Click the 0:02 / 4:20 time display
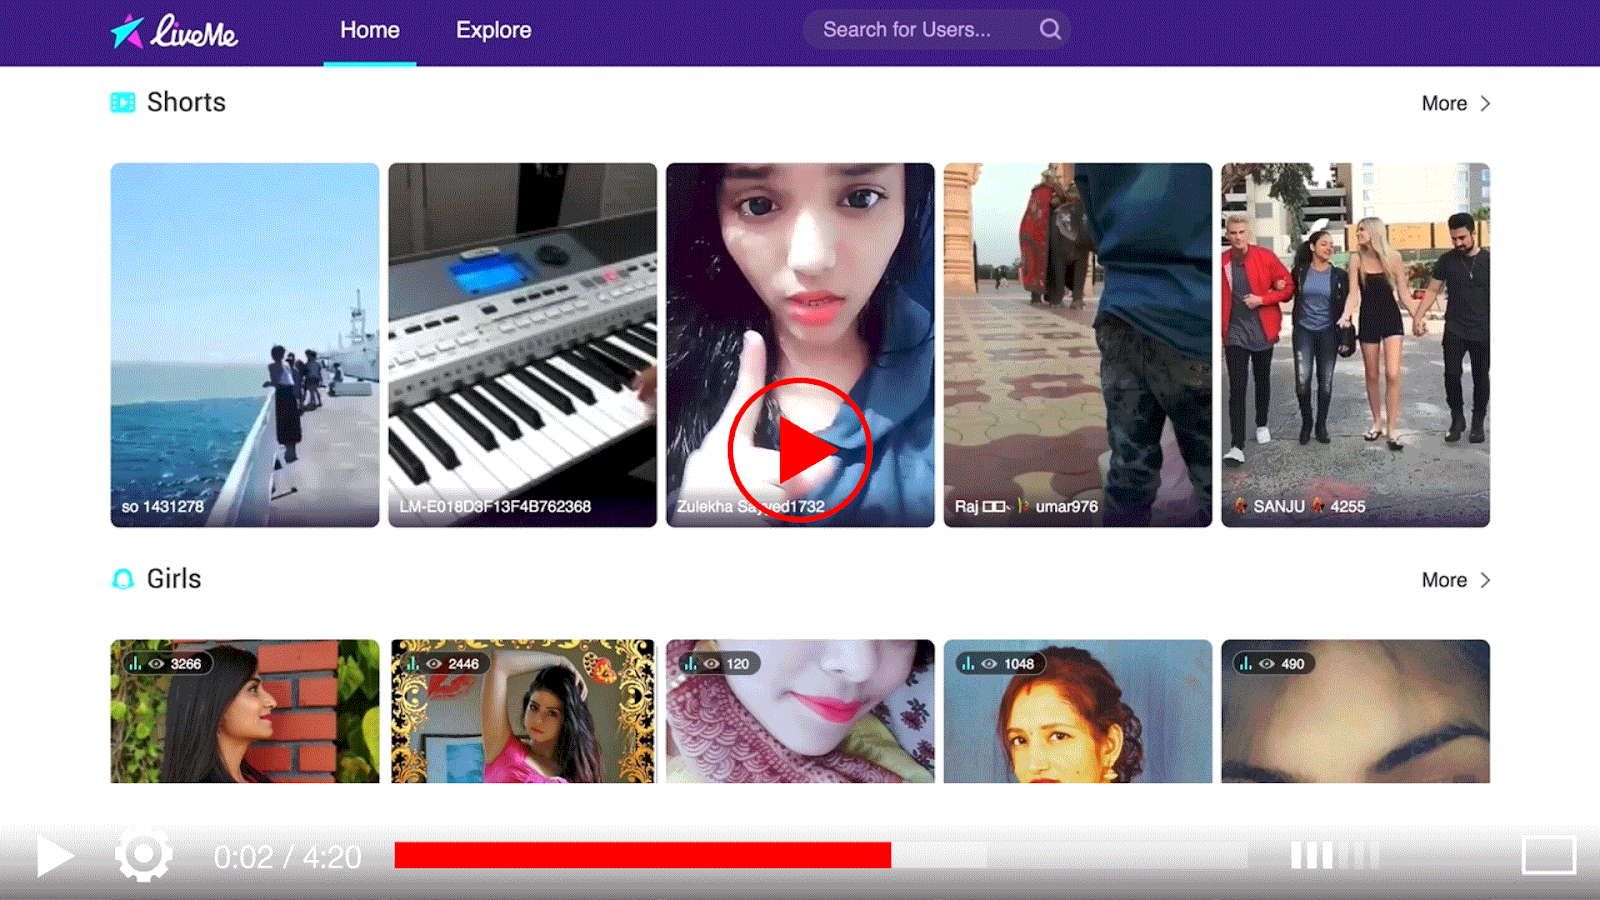Image resolution: width=1600 pixels, height=900 pixels. (287, 857)
